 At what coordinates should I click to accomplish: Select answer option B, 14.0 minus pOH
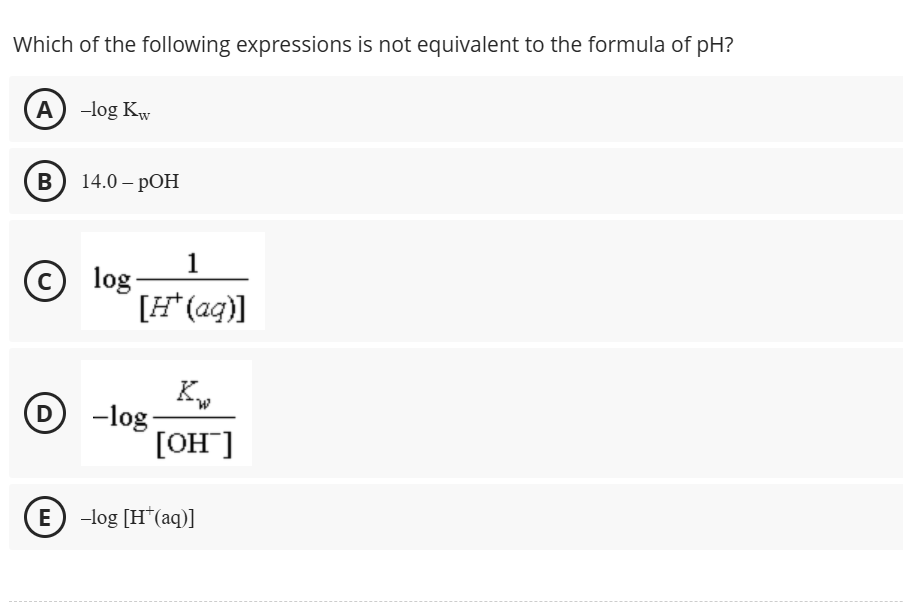tap(132, 181)
